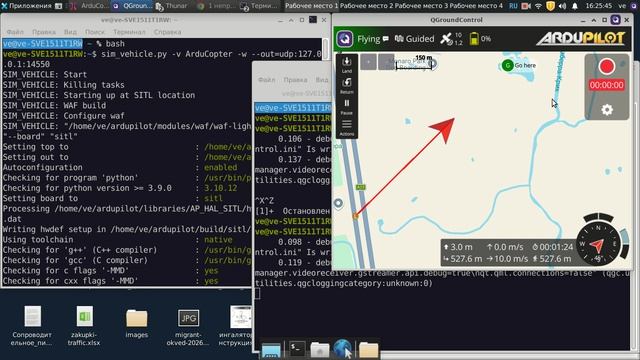The image size is (640, 360).
Task: Click the notification bell tray icon
Action: (575, 6)
